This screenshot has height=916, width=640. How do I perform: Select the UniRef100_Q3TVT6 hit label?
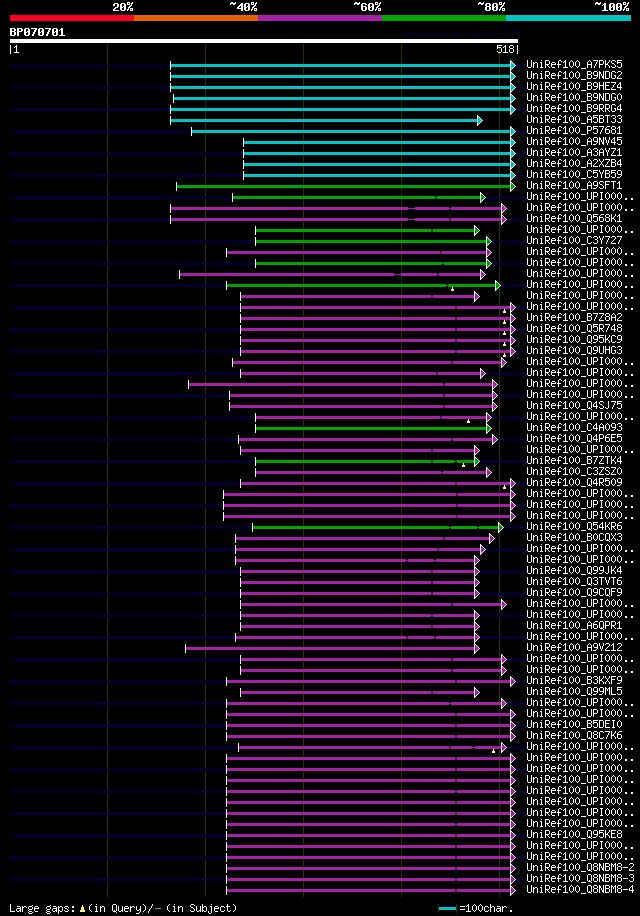(x=574, y=582)
